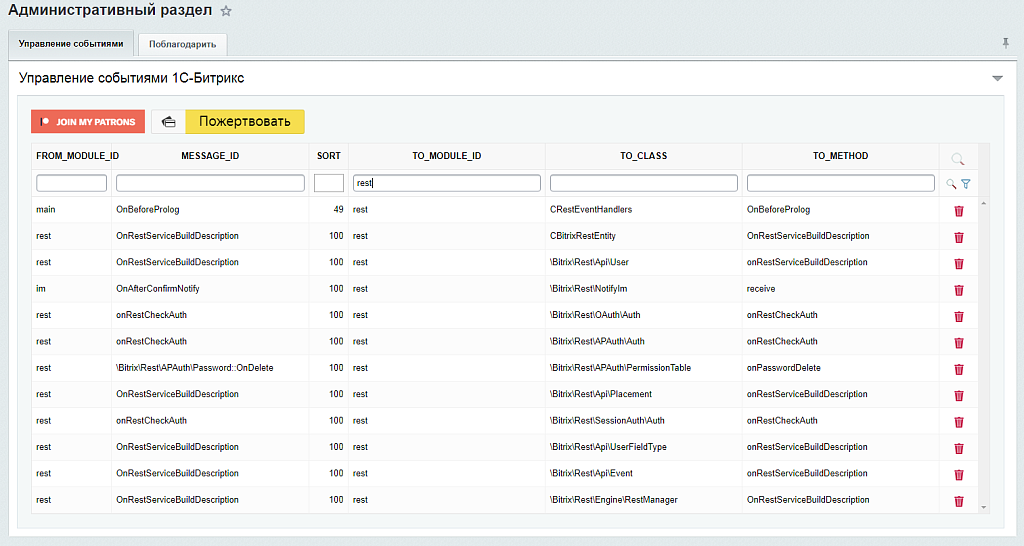The image size is (1024, 546).
Task: Sort by the SORT column header
Action: tap(328, 156)
